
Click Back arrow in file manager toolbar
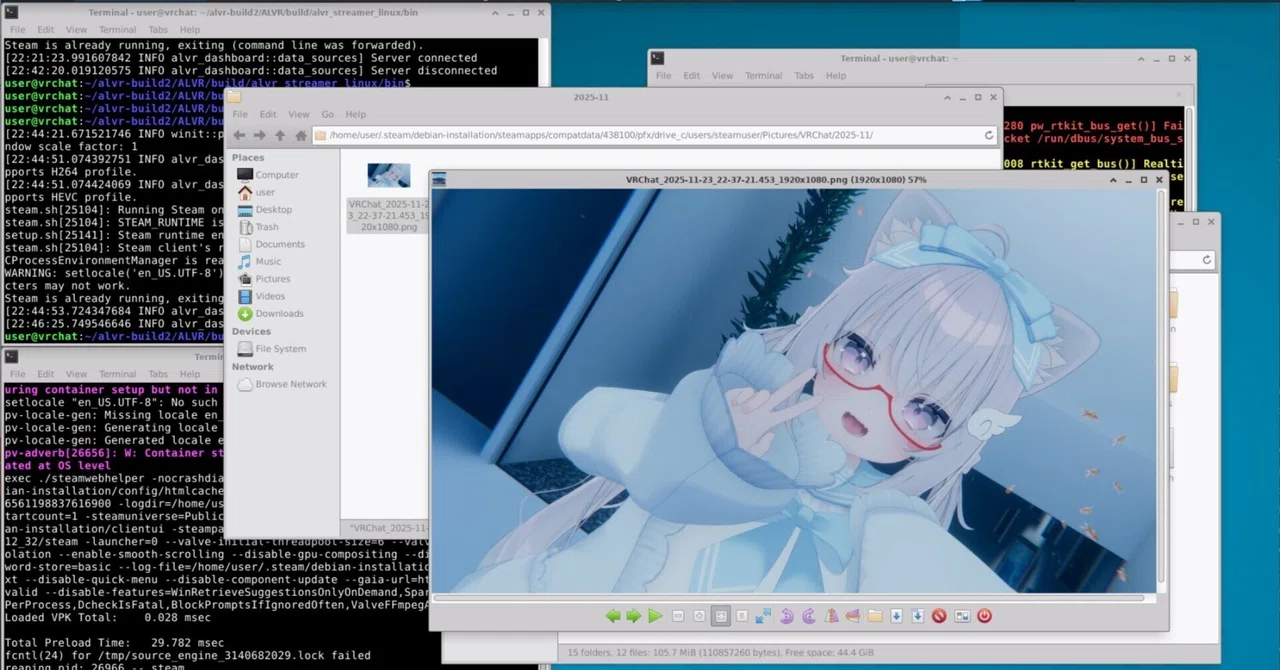point(240,135)
